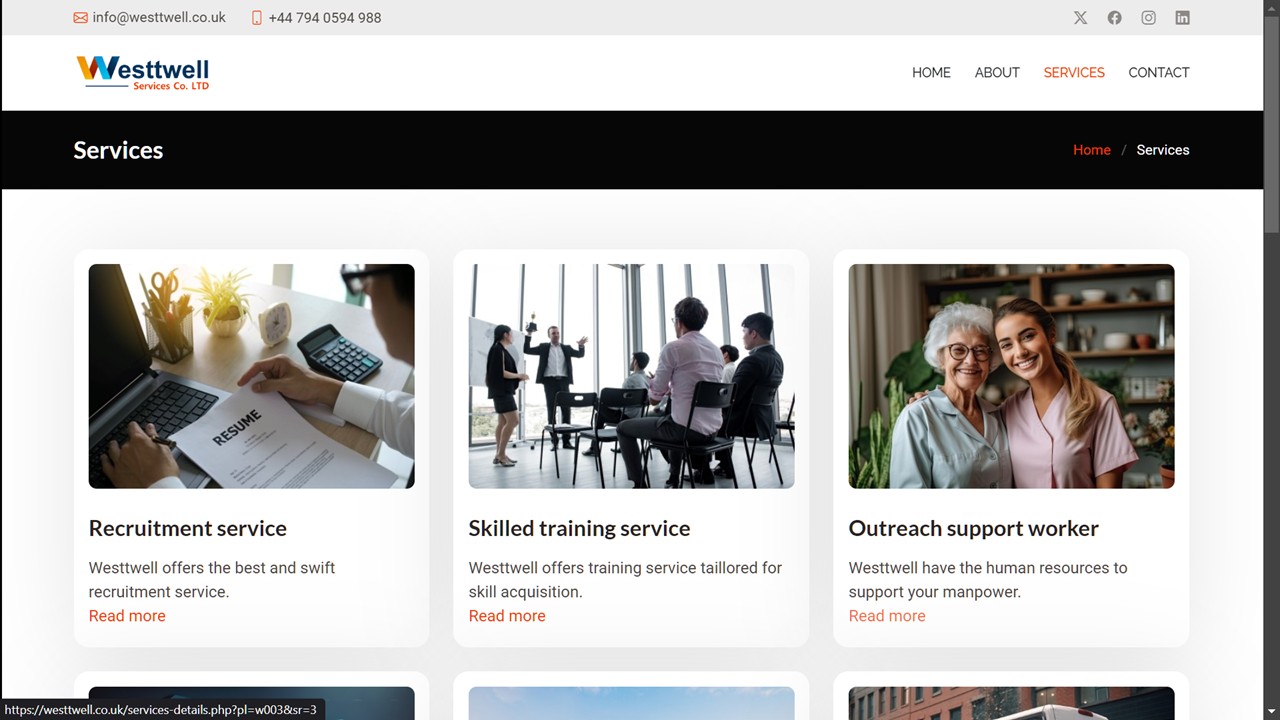Image resolution: width=1280 pixels, height=720 pixels.
Task: Open the X (Twitter) social icon
Action: tap(1080, 18)
